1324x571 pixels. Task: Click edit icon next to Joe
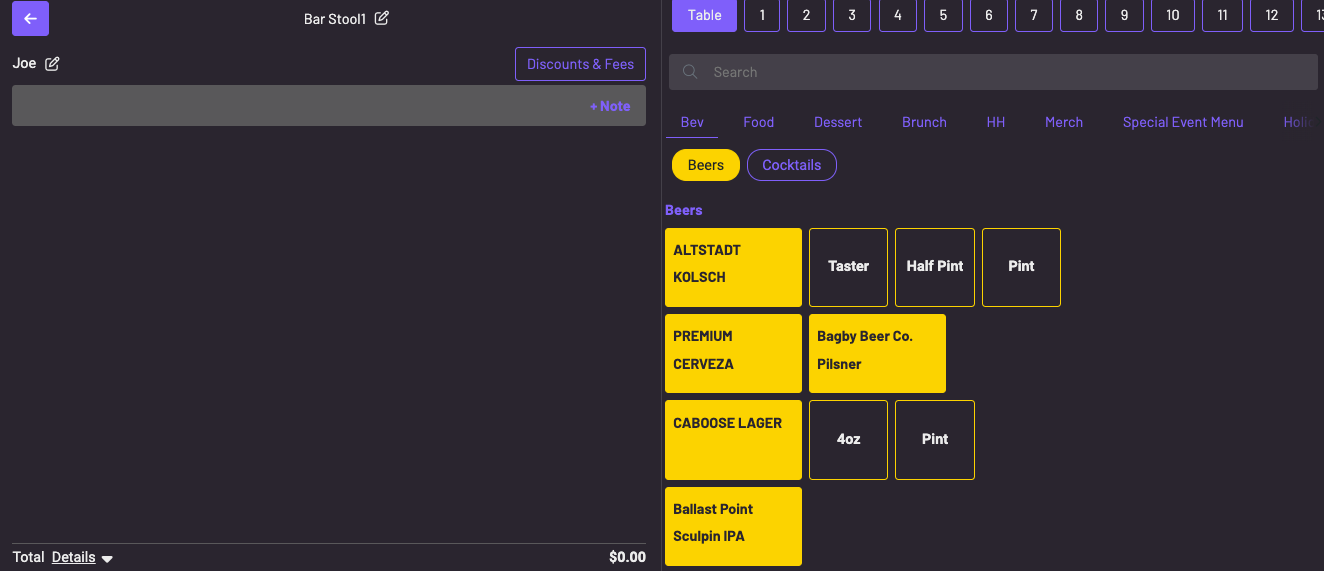52,64
